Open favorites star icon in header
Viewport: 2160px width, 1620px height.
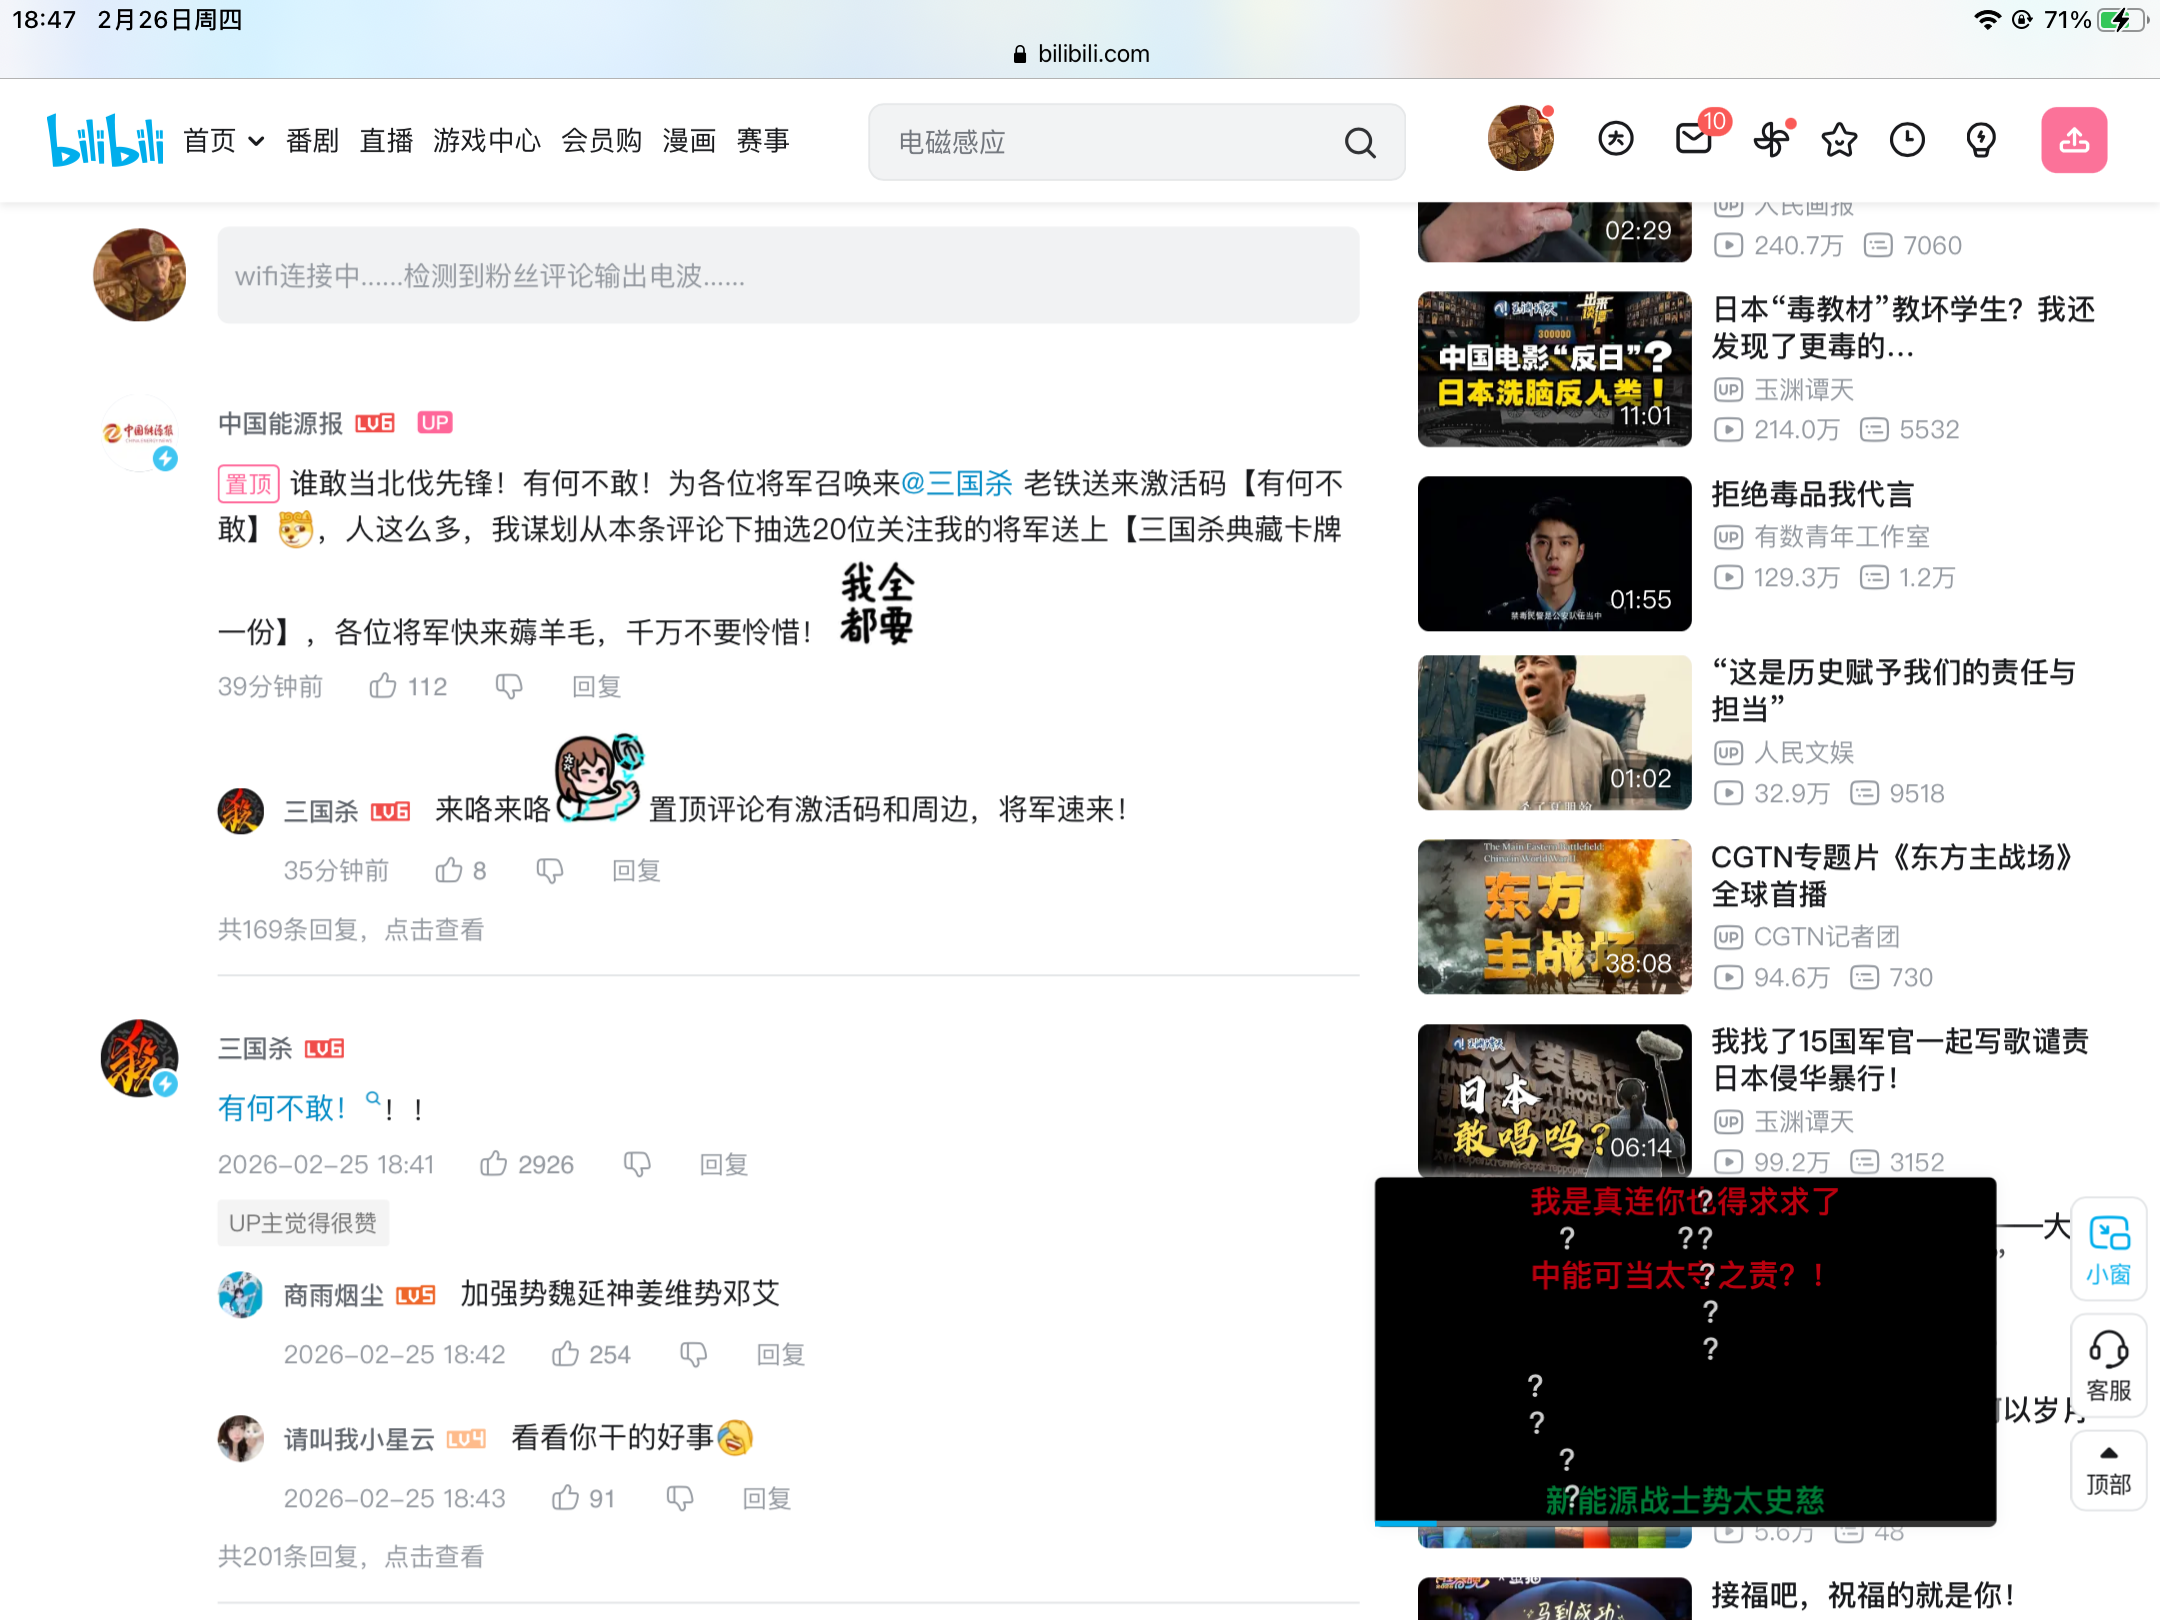[1839, 140]
